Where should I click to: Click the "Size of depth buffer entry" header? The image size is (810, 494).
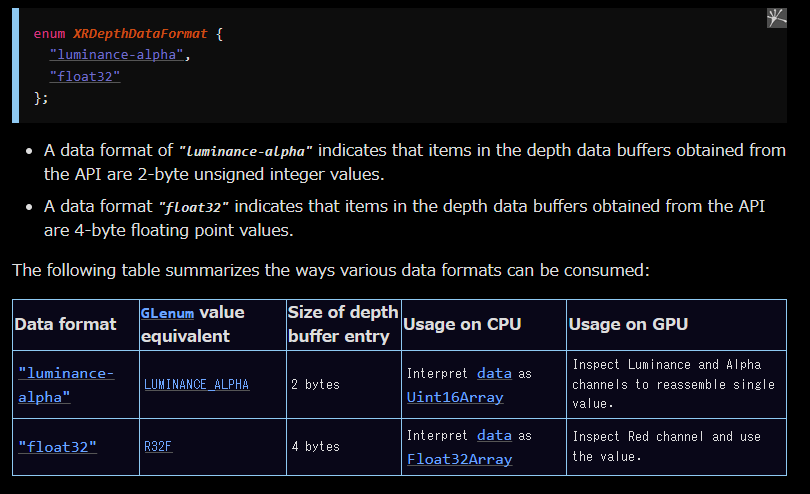tap(344, 325)
